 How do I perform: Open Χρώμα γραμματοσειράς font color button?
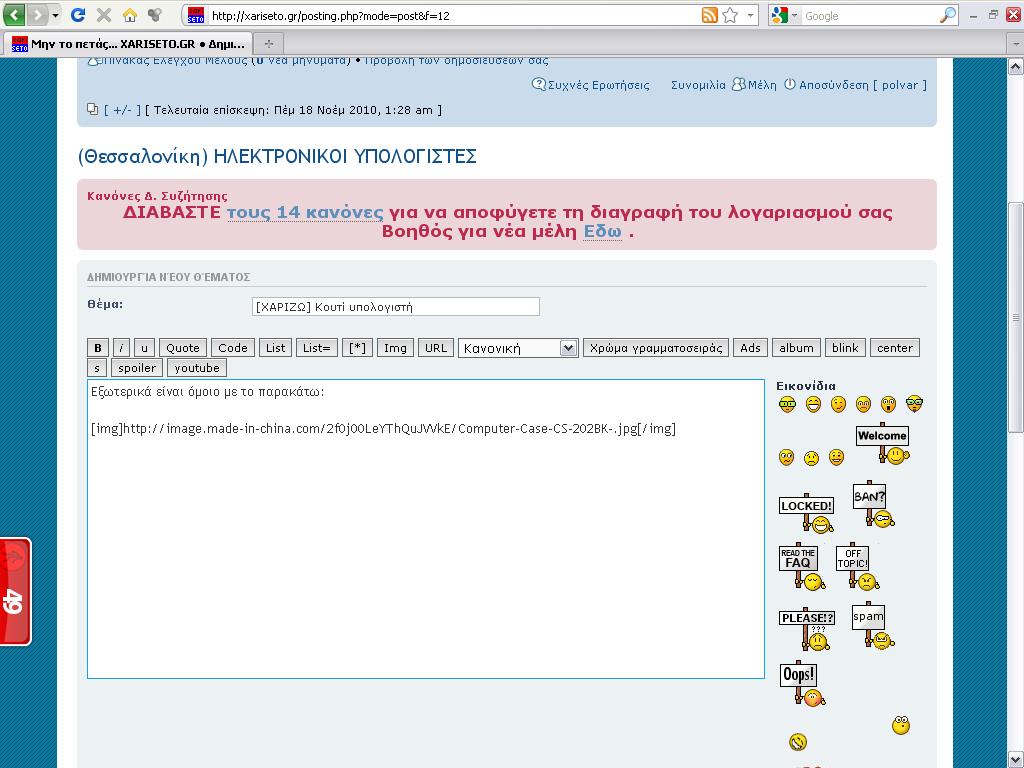tap(656, 348)
